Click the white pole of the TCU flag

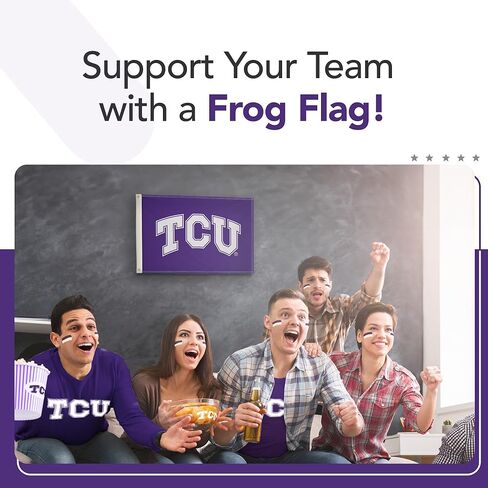[x=139, y=234]
